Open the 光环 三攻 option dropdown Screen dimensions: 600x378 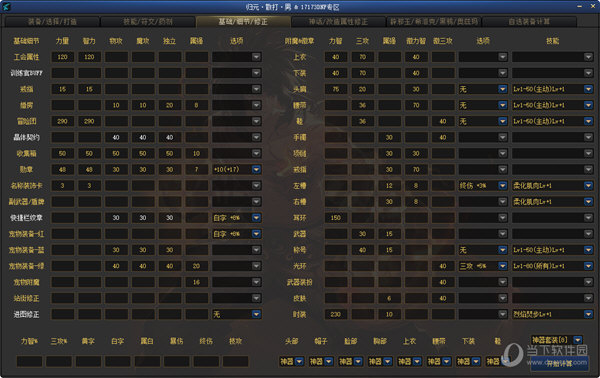point(503,266)
